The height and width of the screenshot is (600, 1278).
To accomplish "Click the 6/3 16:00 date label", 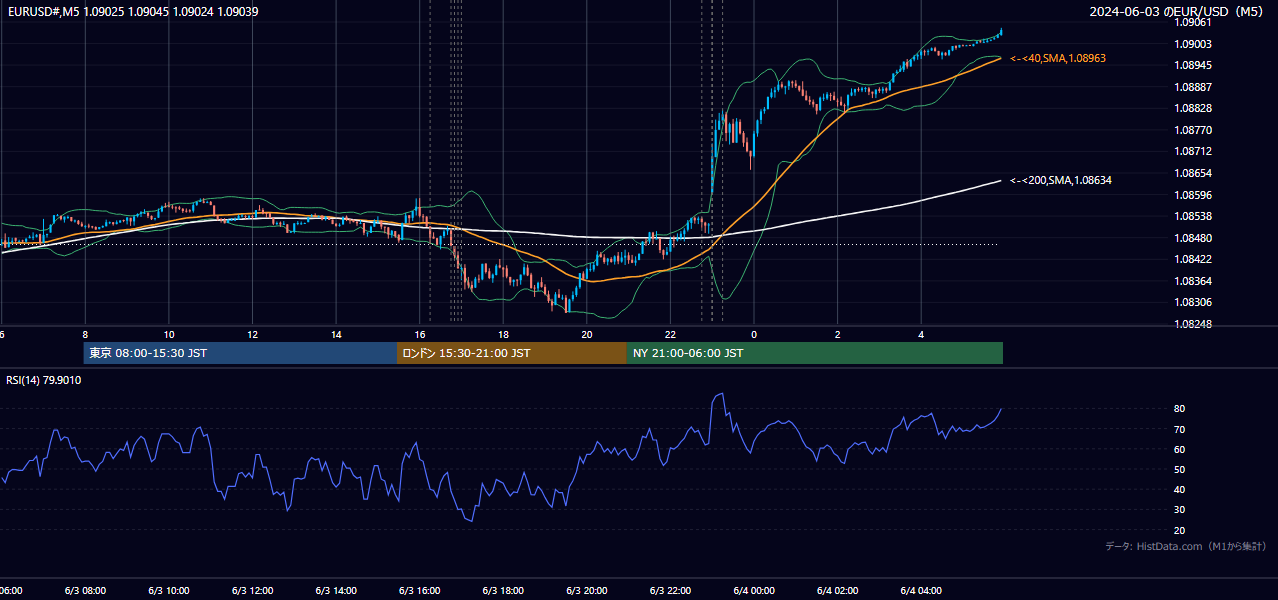I will click(420, 590).
